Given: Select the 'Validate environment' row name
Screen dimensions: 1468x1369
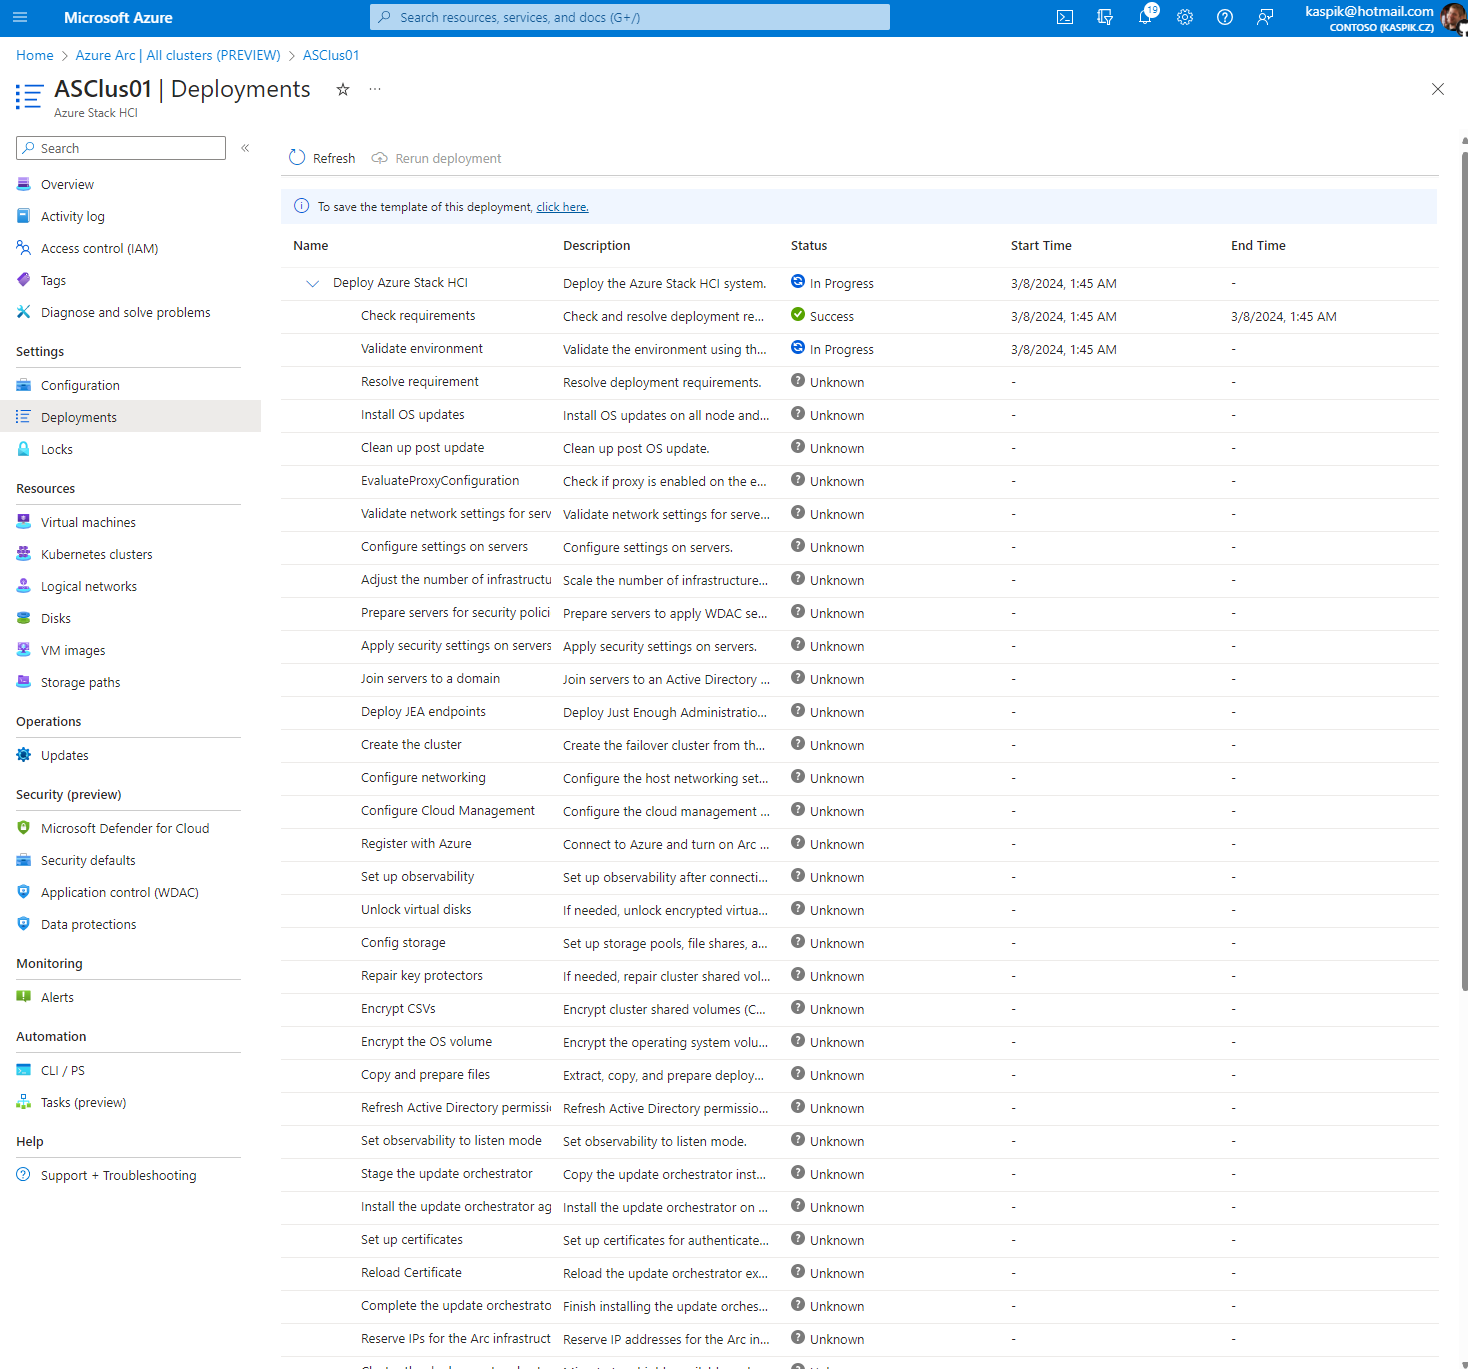Looking at the screenshot, I should point(422,348).
